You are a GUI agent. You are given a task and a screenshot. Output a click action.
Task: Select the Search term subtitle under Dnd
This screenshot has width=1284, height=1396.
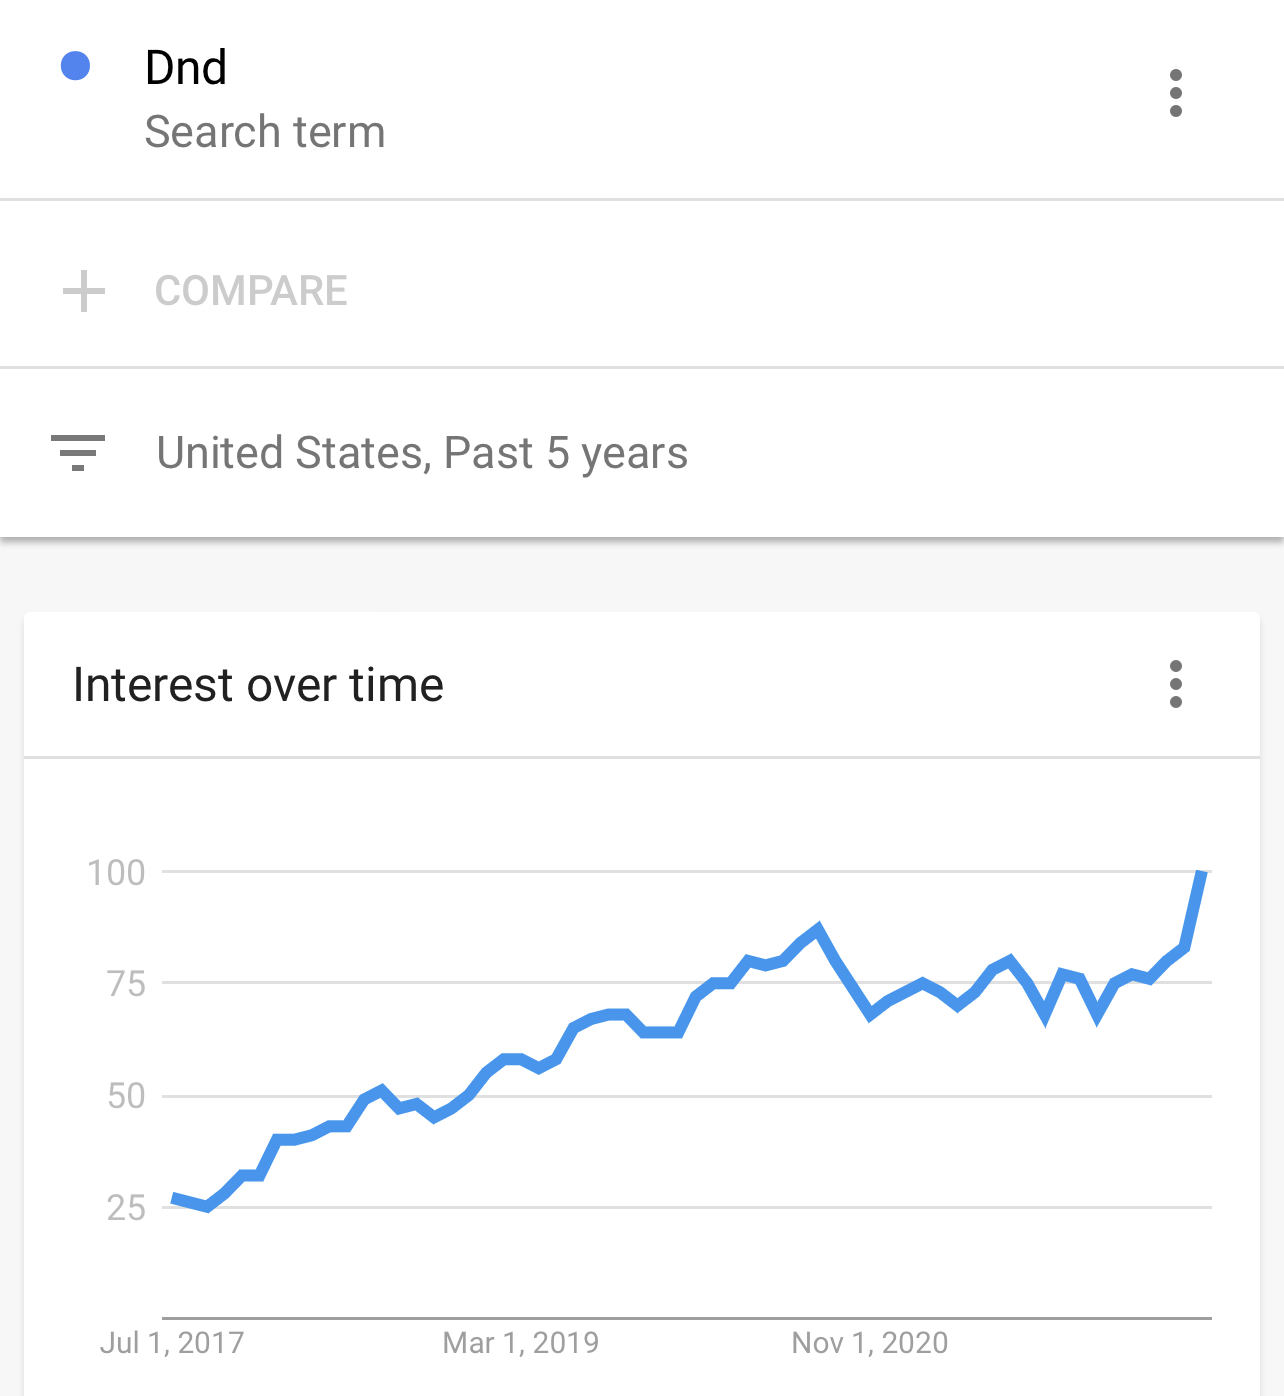click(x=265, y=132)
